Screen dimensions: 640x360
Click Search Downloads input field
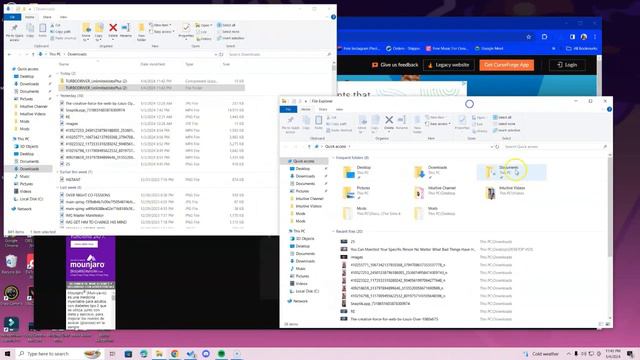pos(279,54)
